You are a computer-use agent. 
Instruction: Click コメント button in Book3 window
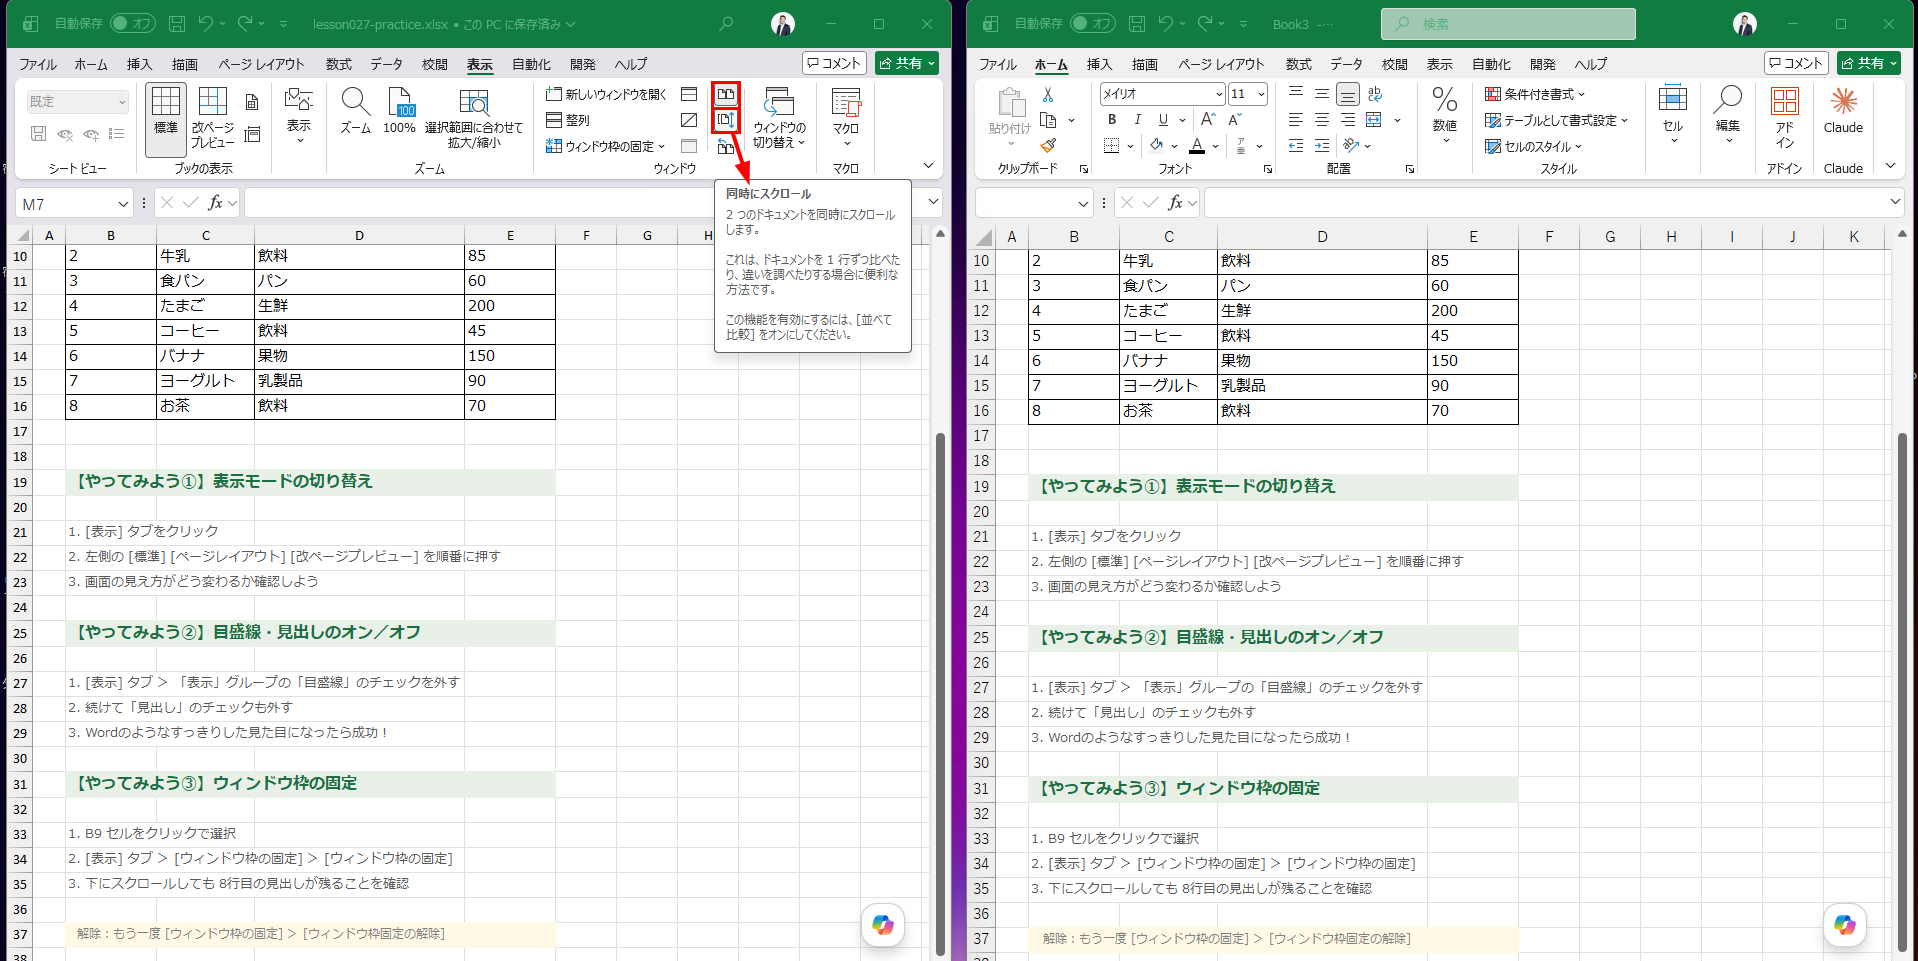(x=1796, y=63)
